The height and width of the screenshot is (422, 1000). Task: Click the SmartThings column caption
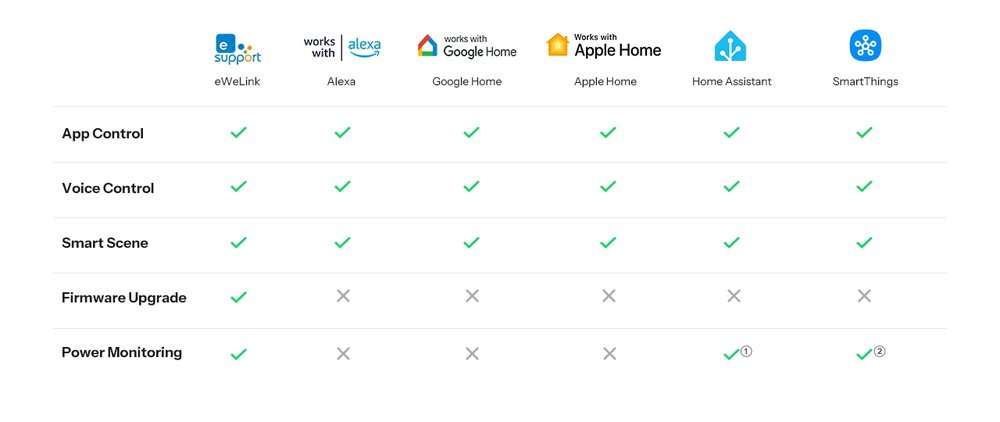point(865,82)
